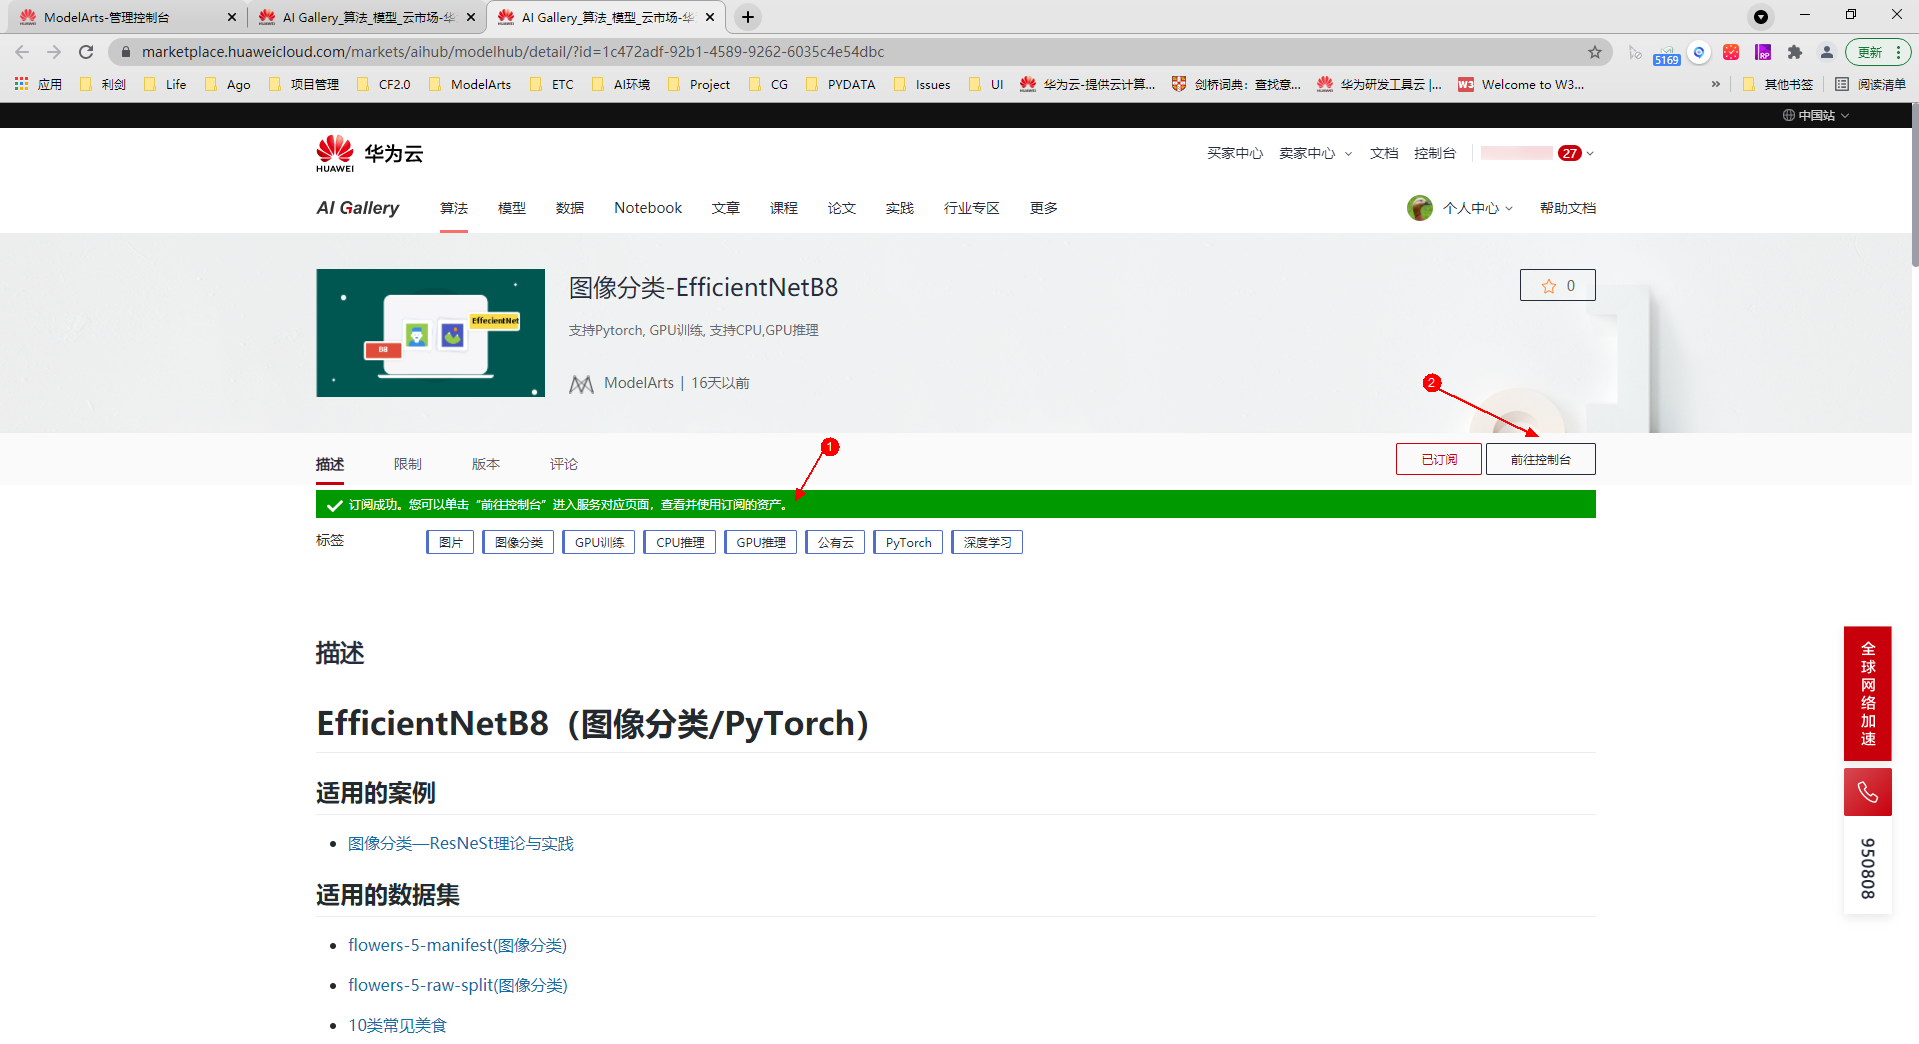This screenshot has height=1044, width=1919.
Task: Favorite this model with the star button
Action: [1557, 285]
